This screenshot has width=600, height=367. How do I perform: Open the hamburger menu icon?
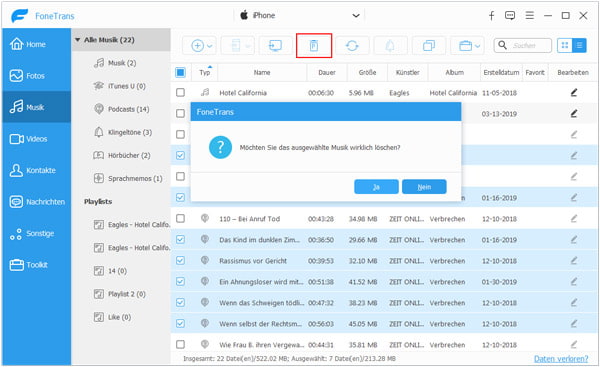pos(530,15)
